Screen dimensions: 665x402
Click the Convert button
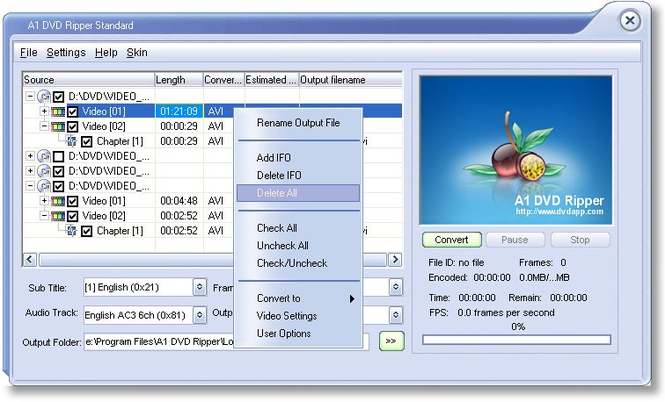452,240
